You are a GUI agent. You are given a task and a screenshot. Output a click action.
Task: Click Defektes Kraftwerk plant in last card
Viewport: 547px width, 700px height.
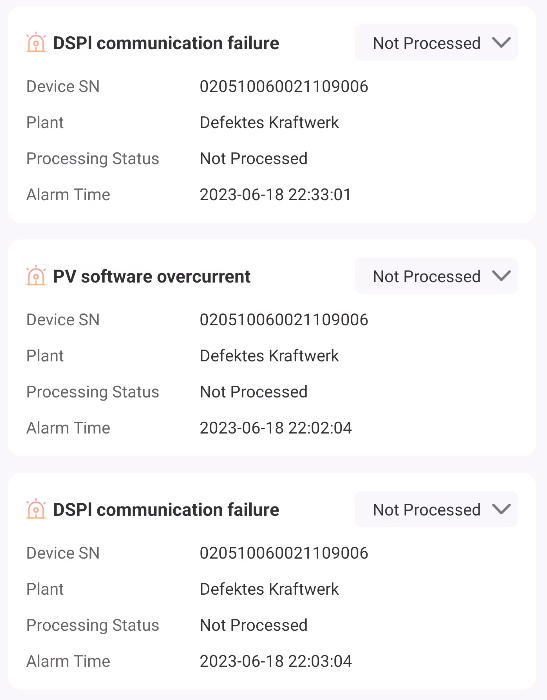pos(269,589)
